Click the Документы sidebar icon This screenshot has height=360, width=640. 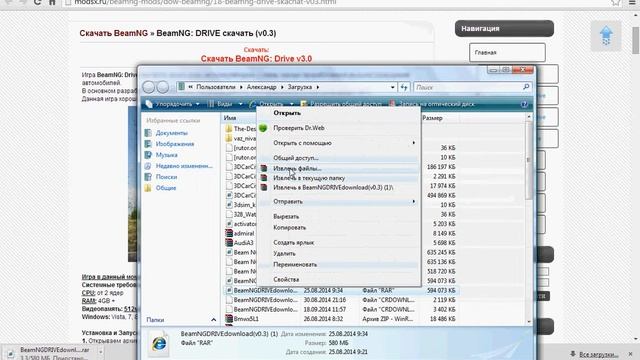[x=148, y=133]
